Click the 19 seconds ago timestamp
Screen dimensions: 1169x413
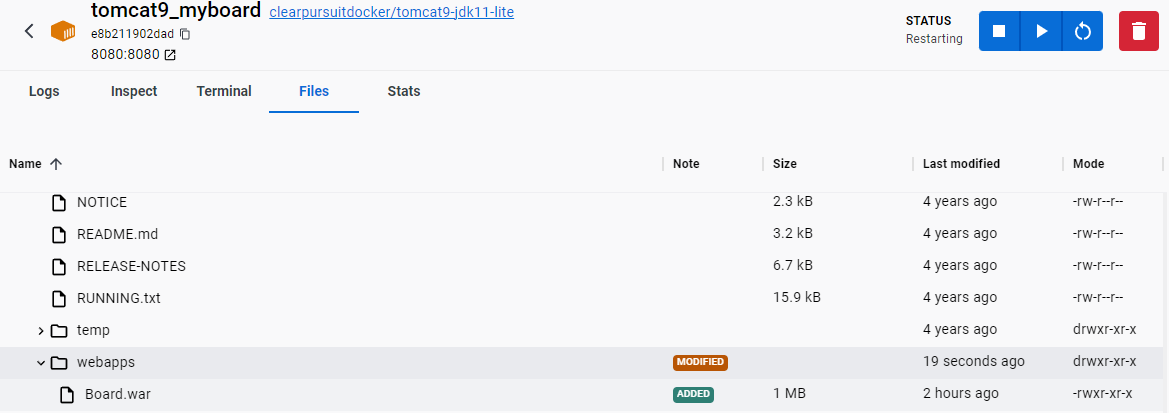974,362
